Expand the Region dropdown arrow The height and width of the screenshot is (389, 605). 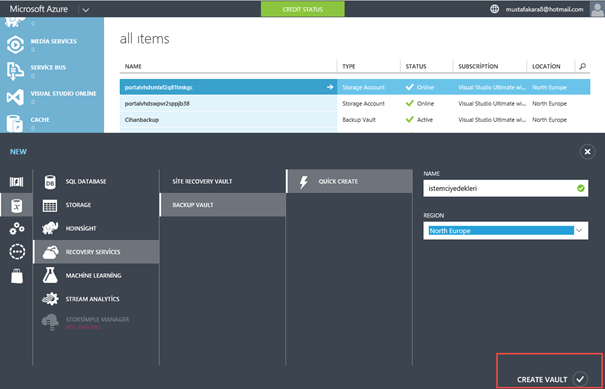coord(579,230)
